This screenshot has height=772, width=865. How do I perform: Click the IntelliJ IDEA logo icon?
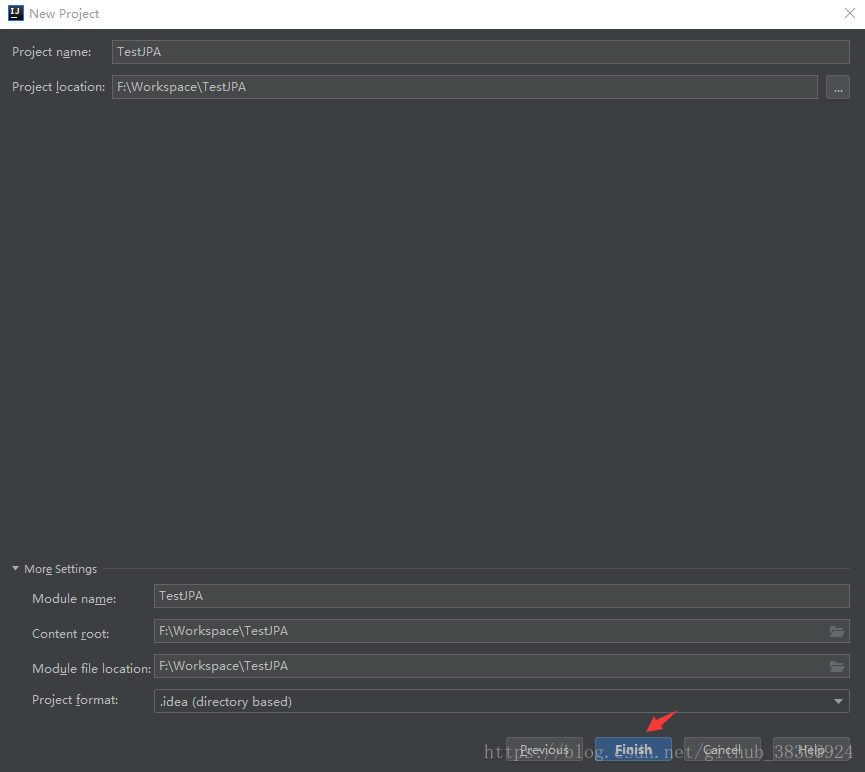click(x=15, y=13)
